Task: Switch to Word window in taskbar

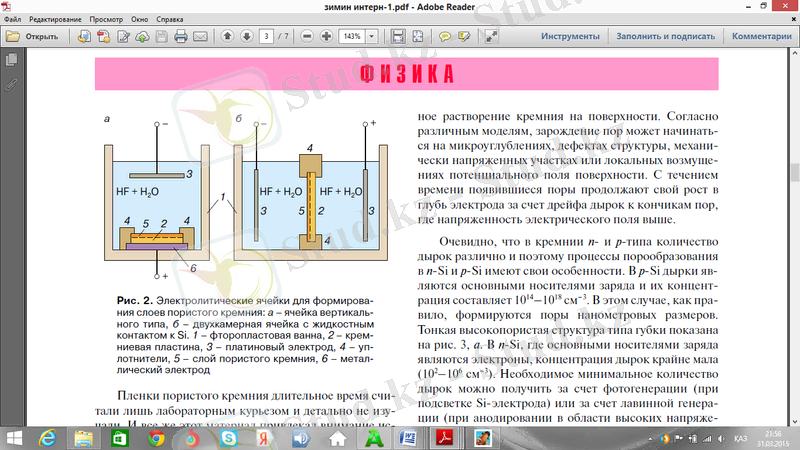Action: pyautogui.click(x=408, y=438)
